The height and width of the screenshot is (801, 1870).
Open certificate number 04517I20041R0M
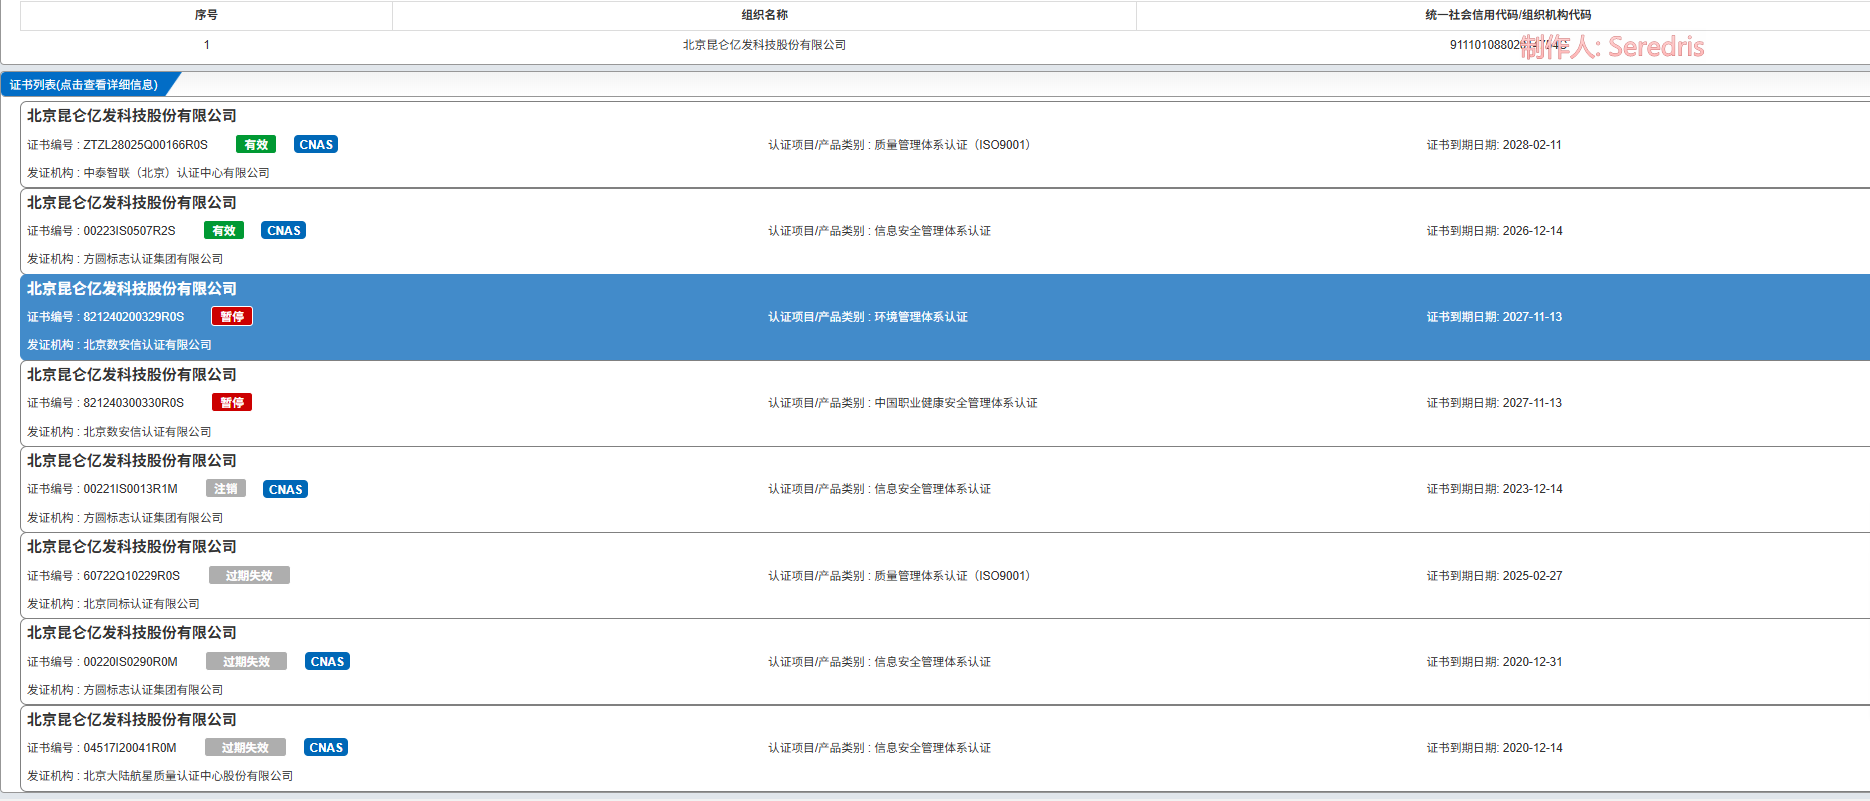click(x=130, y=748)
